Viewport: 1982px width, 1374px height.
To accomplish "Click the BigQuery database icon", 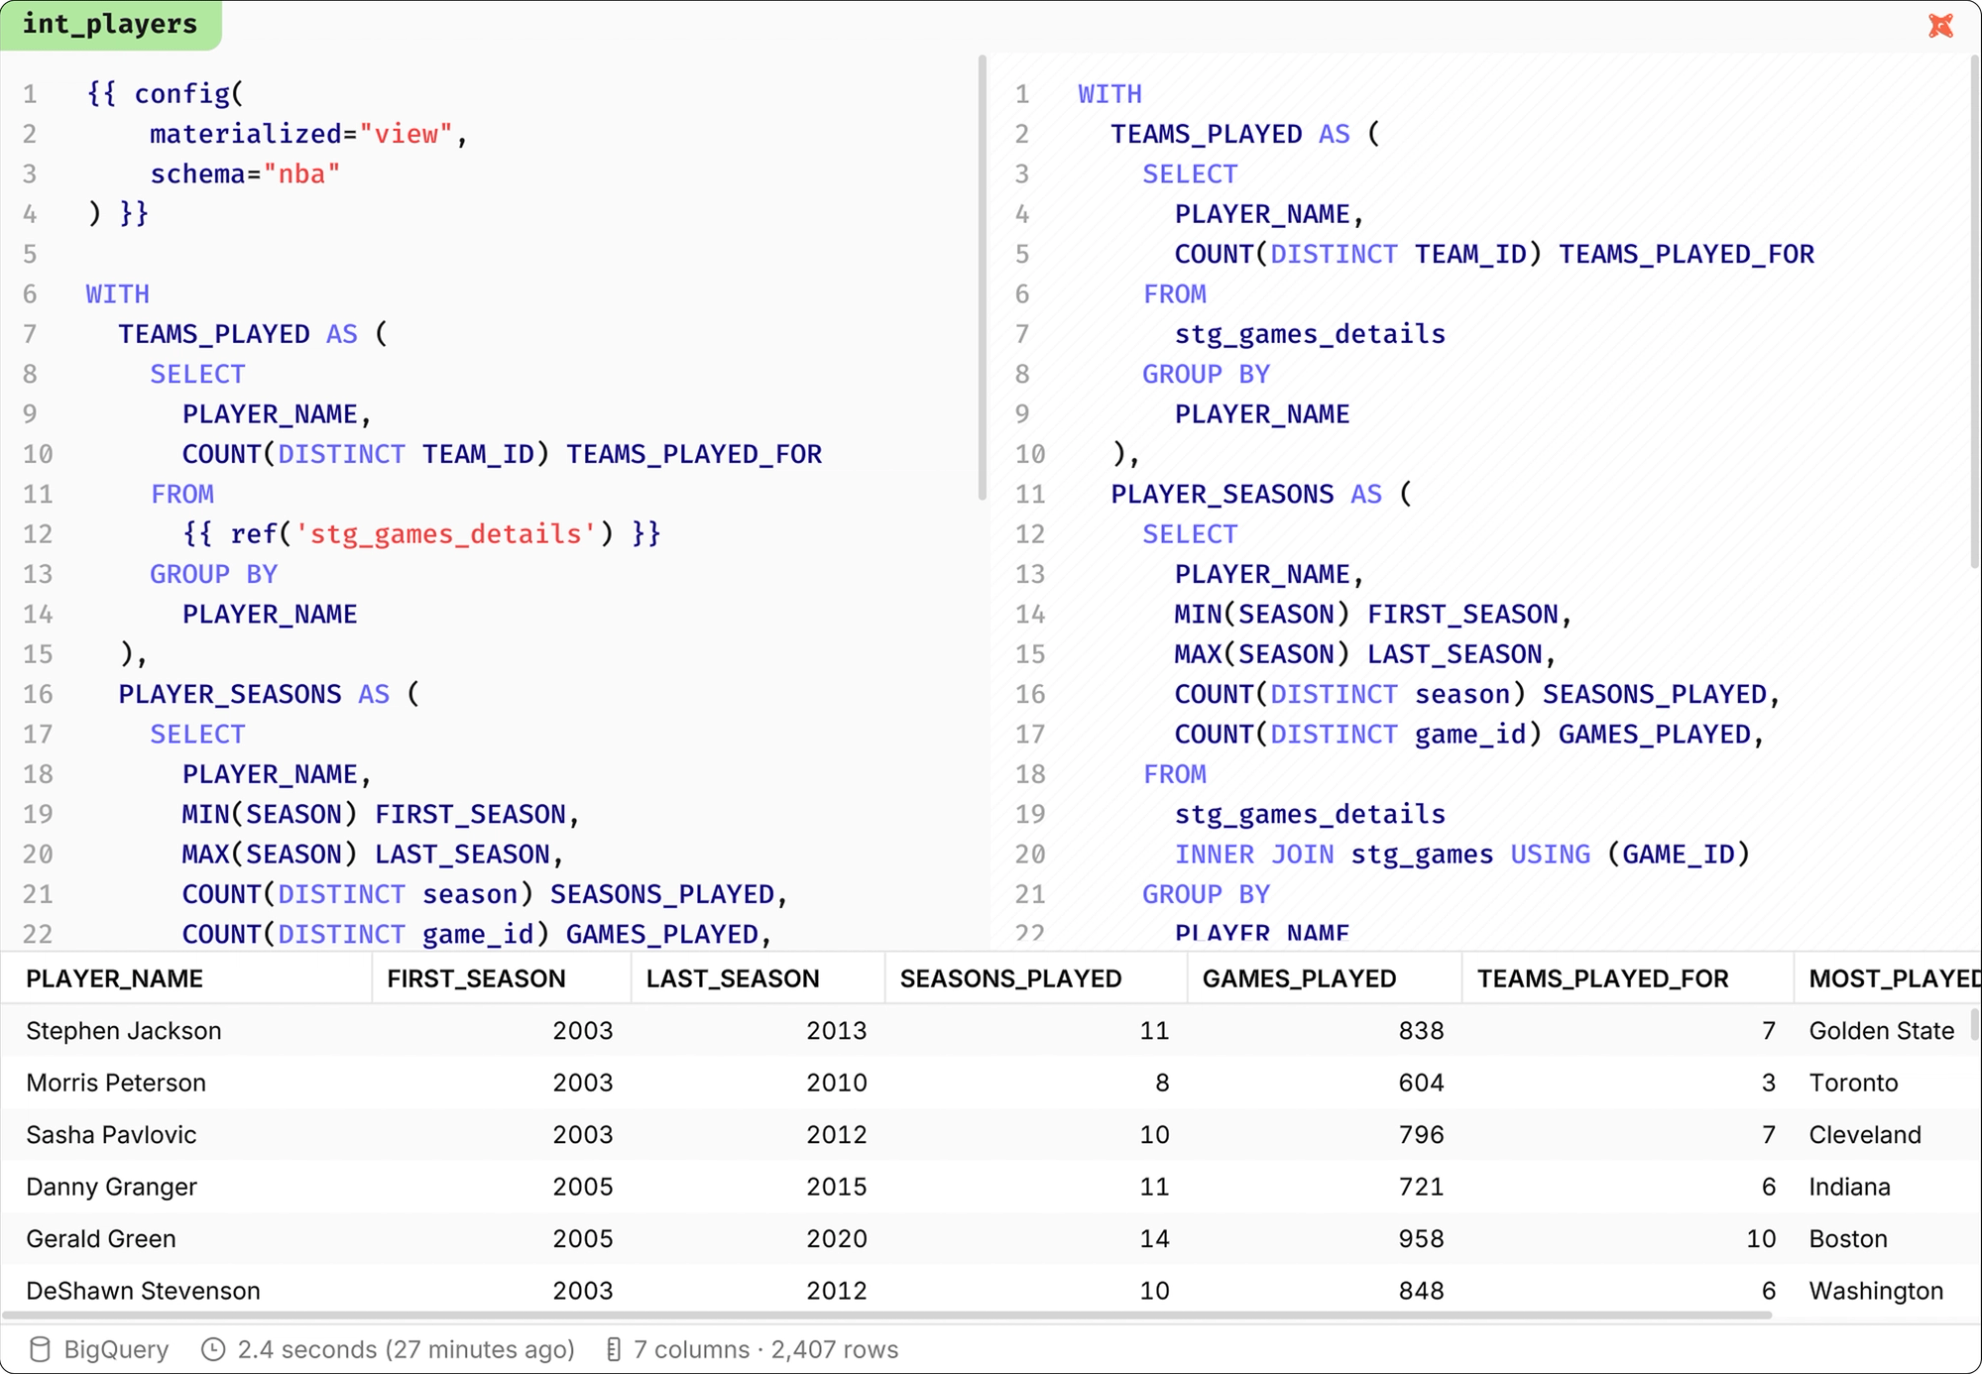I will pos(40,1349).
